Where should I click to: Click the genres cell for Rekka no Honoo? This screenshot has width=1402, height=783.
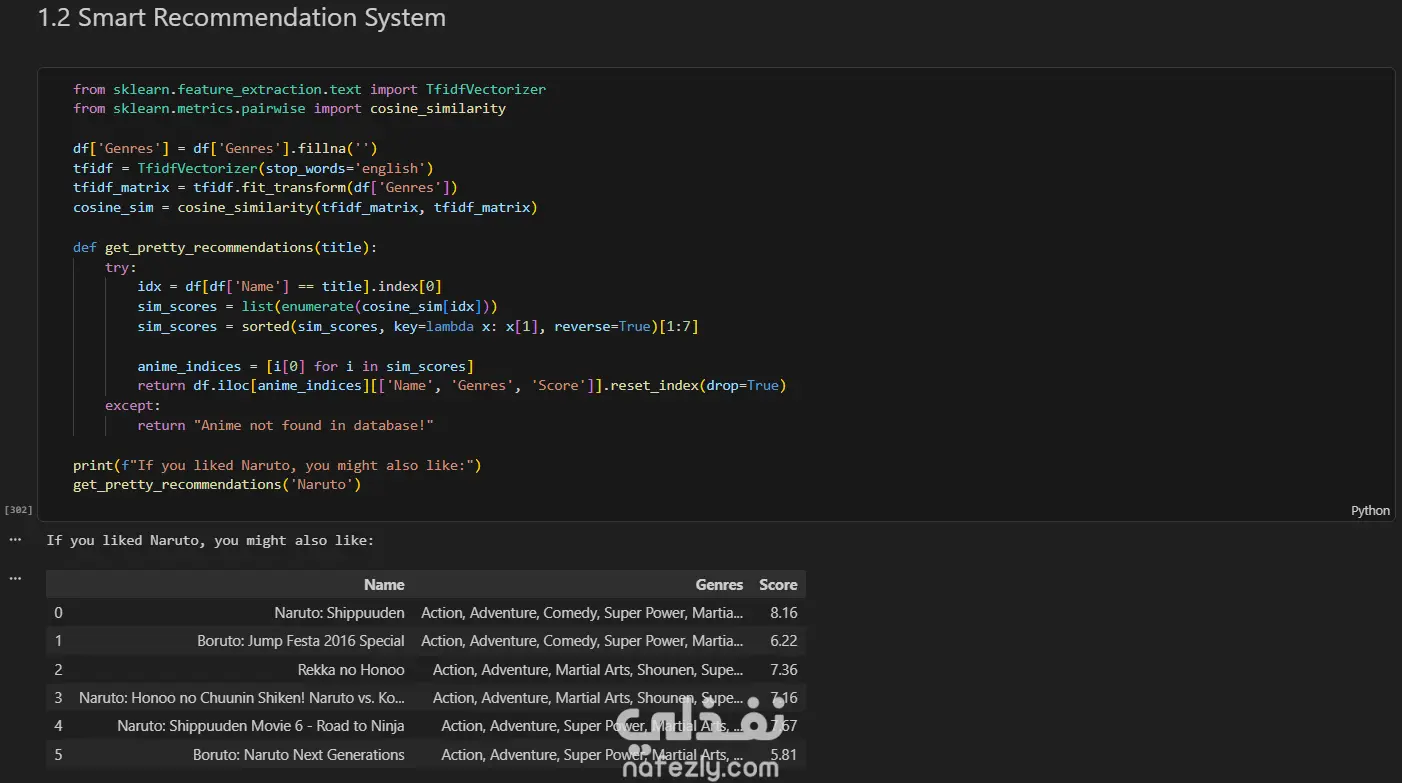pos(588,670)
